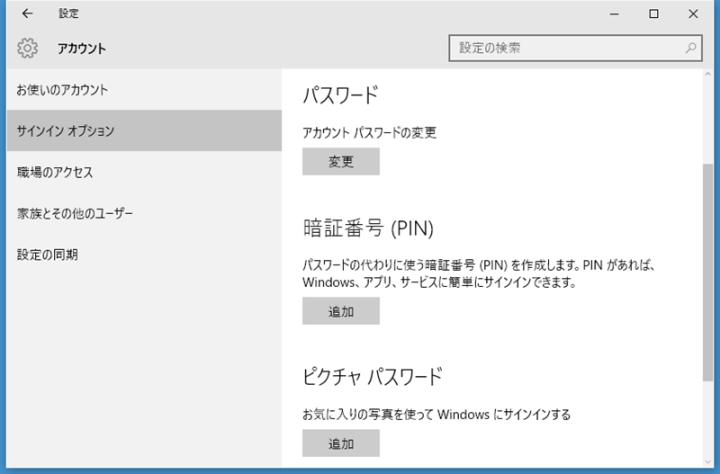Click the scrollbar up arrow
The height and width of the screenshot is (474, 720).
[x=708, y=74]
